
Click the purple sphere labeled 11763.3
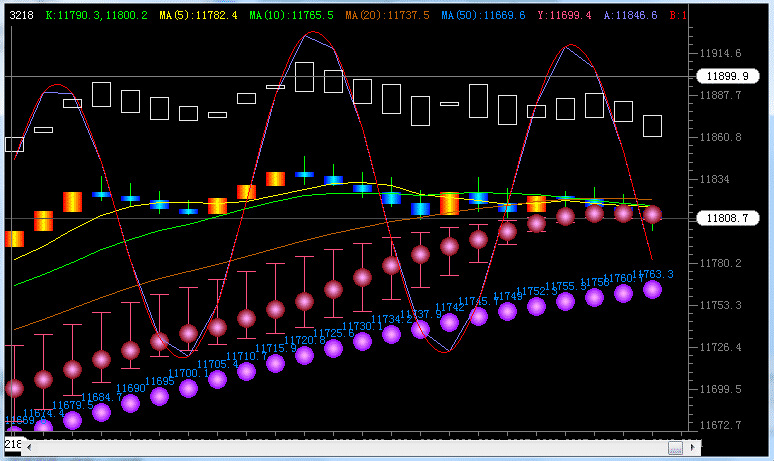653,289
